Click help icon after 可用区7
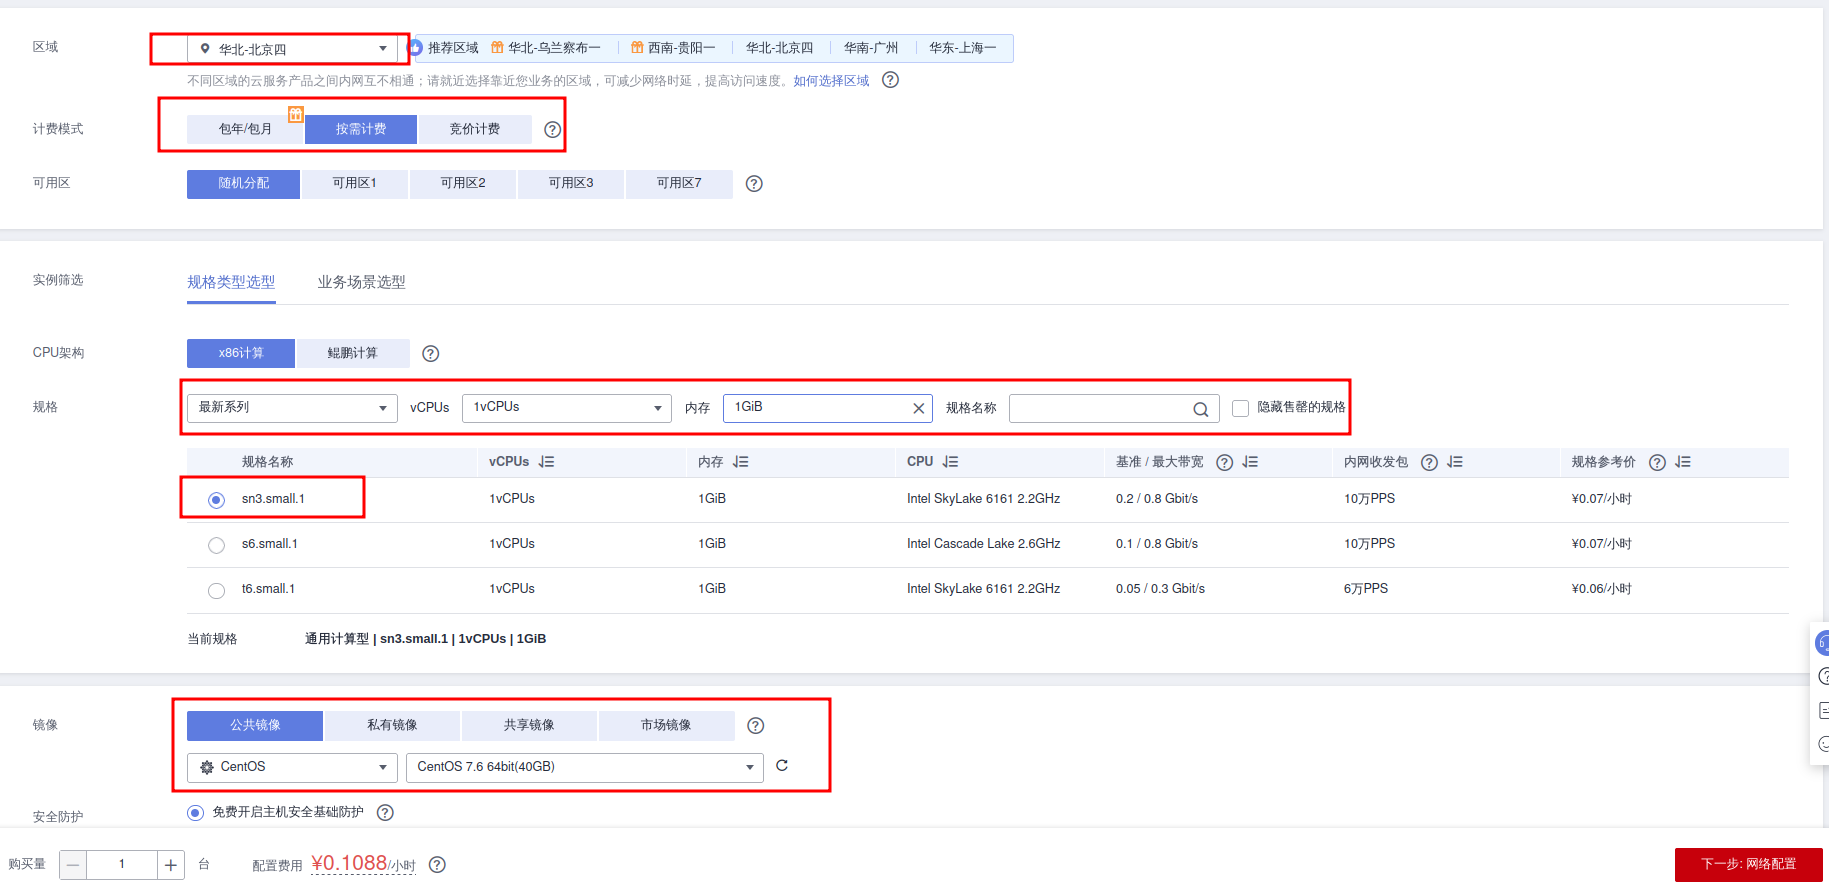The width and height of the screenshot is (1829, 892). (754, 184)
